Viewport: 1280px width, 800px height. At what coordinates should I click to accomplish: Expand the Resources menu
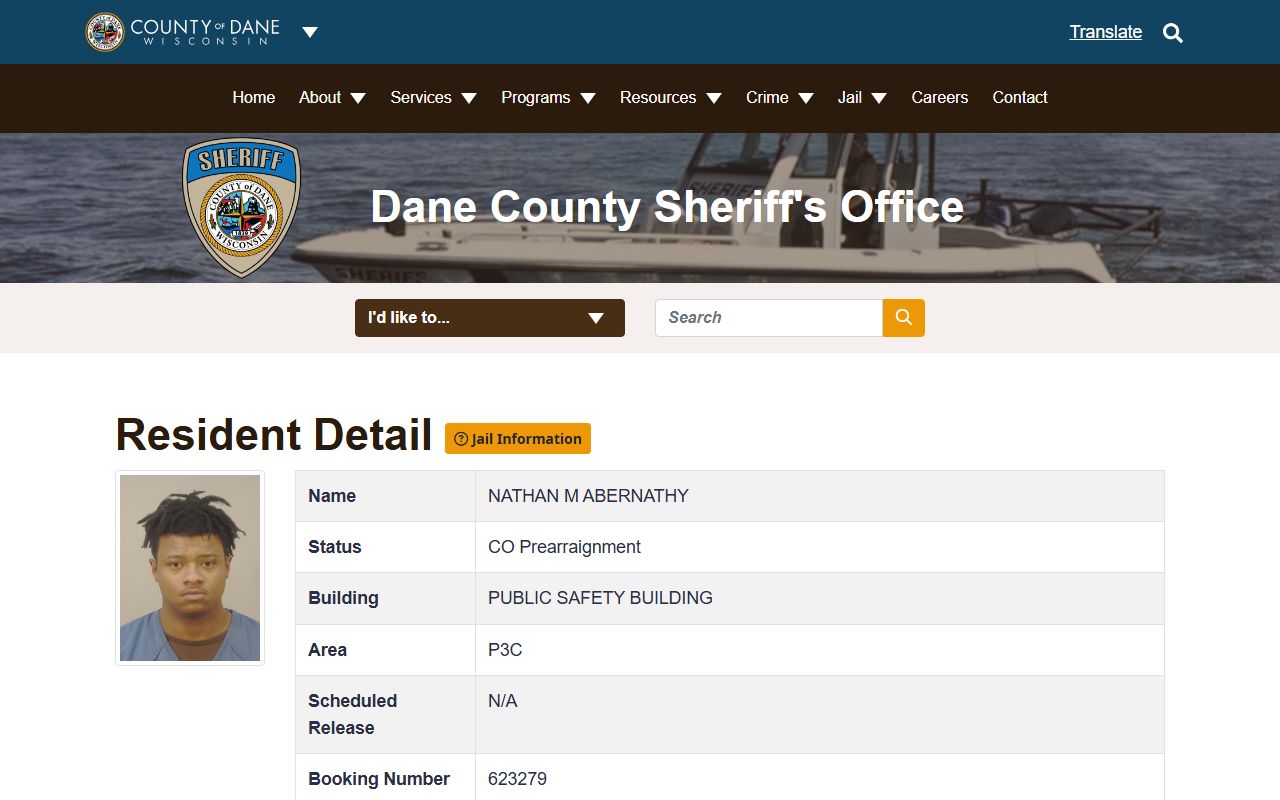tap(670, 98)
